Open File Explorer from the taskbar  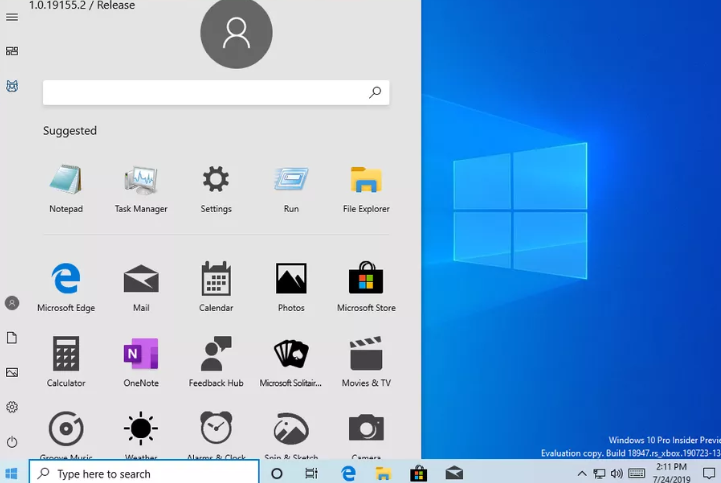click(x=383, y=473)
